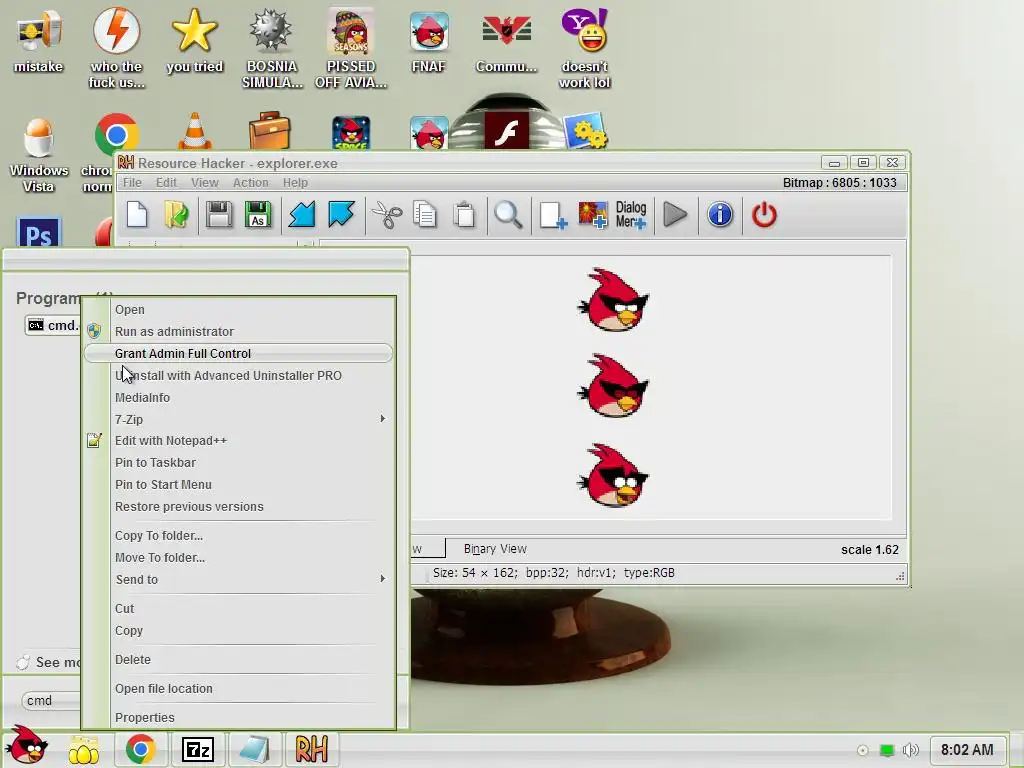Open Properties from the context menu

(238, 718)
